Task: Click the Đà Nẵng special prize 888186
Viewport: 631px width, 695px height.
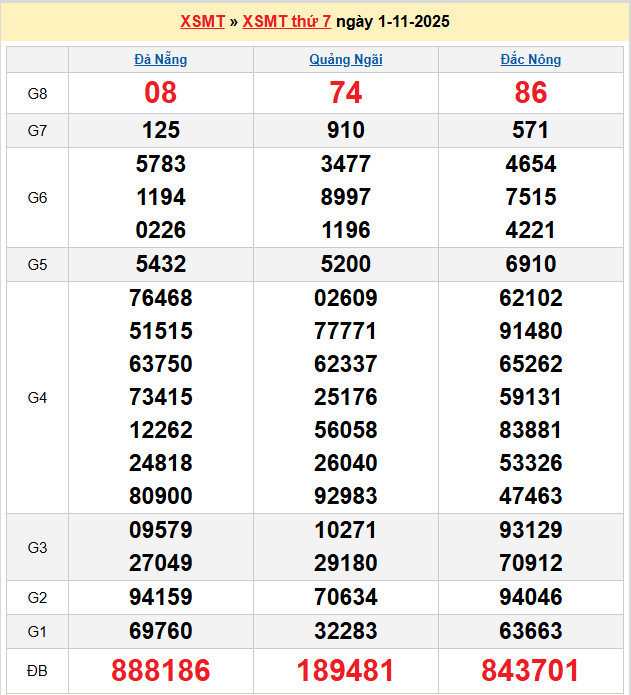Action: (160, 670)
